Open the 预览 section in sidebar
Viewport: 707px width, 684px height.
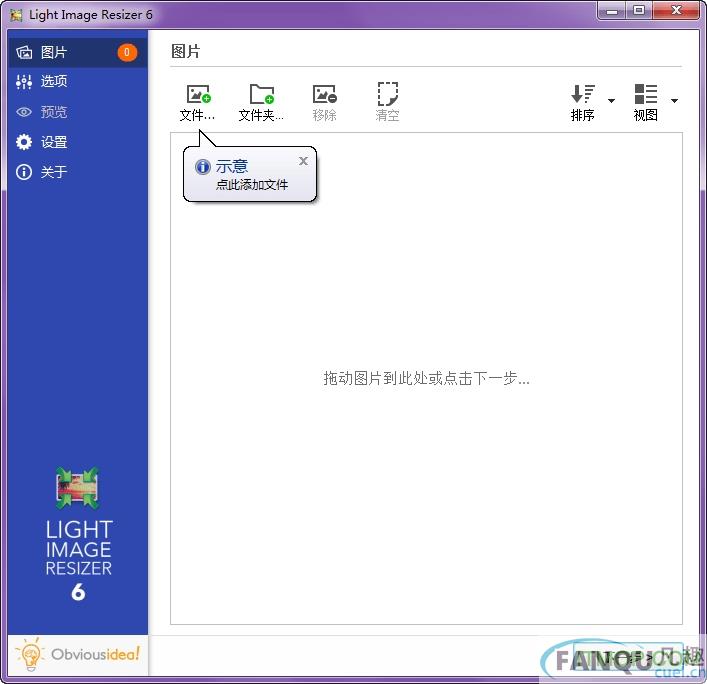point(78,112)
